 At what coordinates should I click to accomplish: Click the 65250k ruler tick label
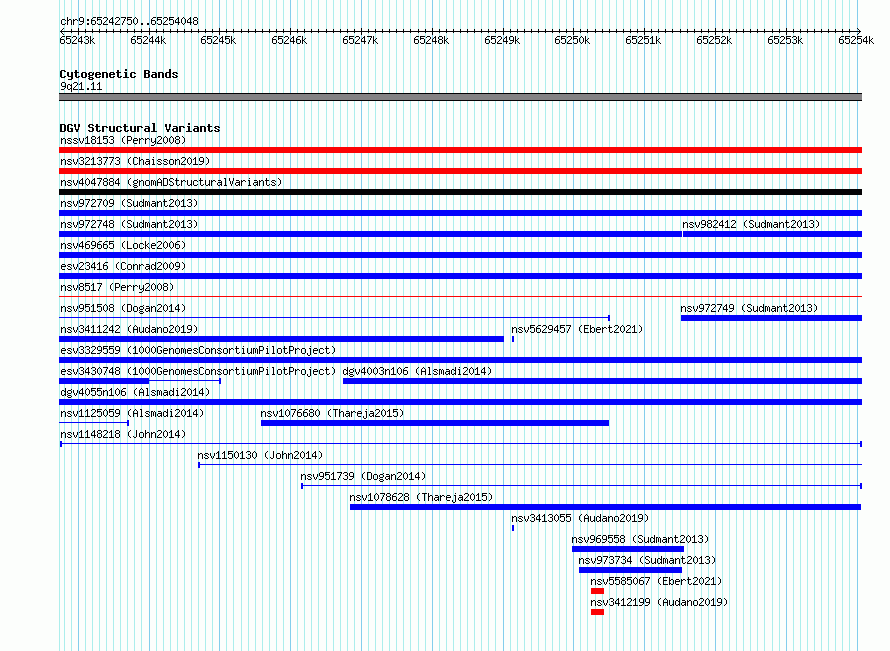click(572, 40)
